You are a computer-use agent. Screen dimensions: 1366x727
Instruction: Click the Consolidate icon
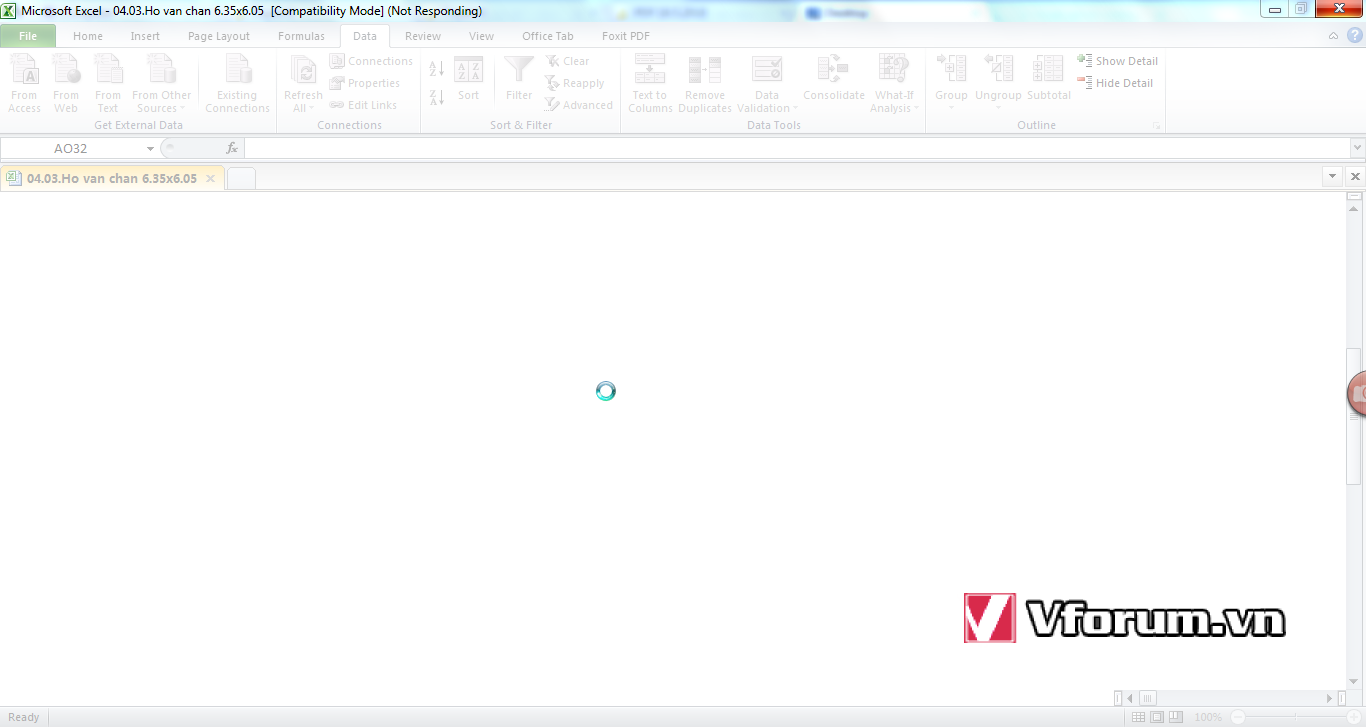pyautogui.click(x=834, y=80)
